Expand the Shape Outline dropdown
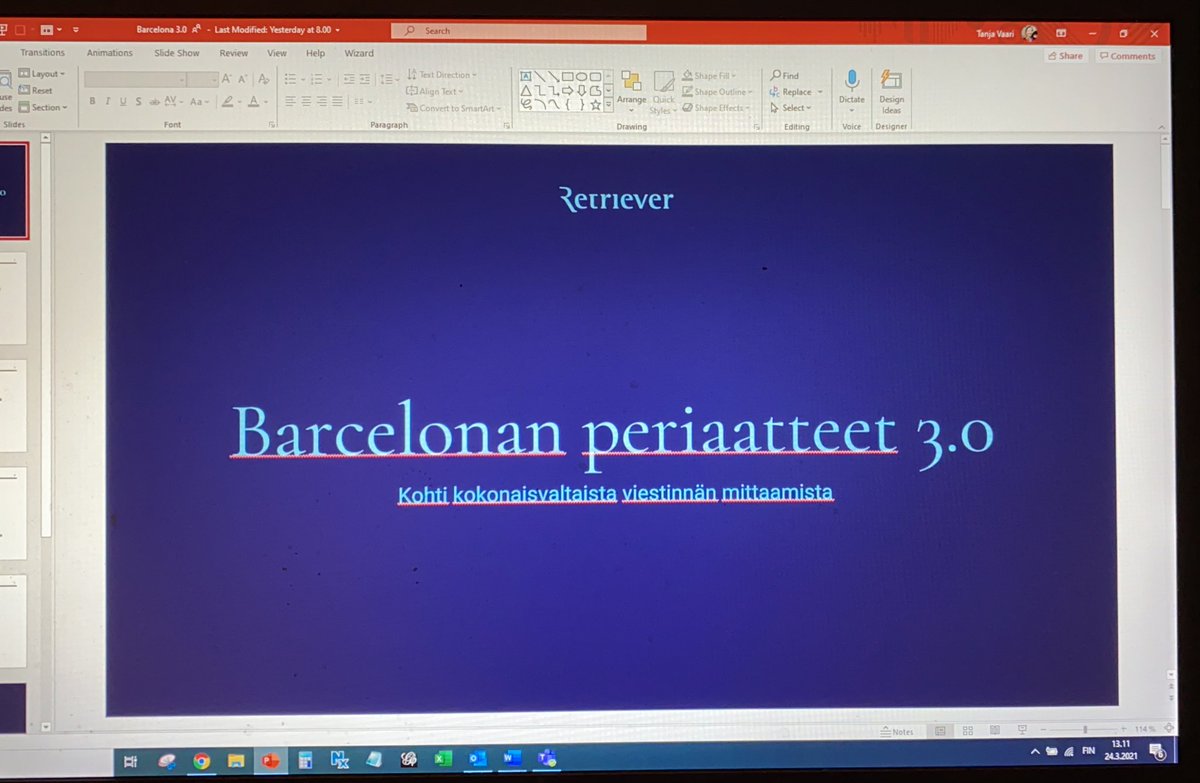This screenshot has width=1200, height=783. pos(716,92)
